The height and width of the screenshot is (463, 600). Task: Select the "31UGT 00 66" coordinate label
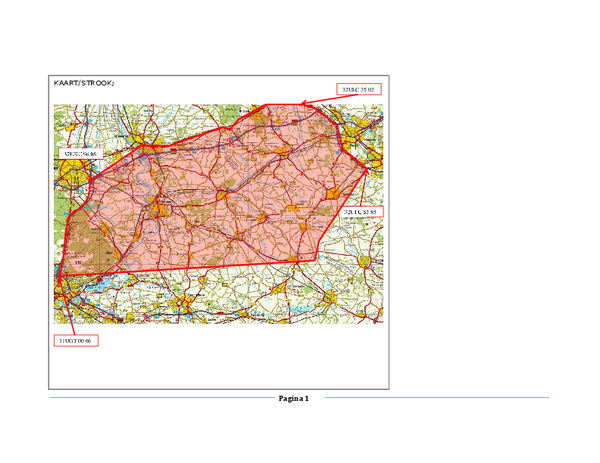76,341
